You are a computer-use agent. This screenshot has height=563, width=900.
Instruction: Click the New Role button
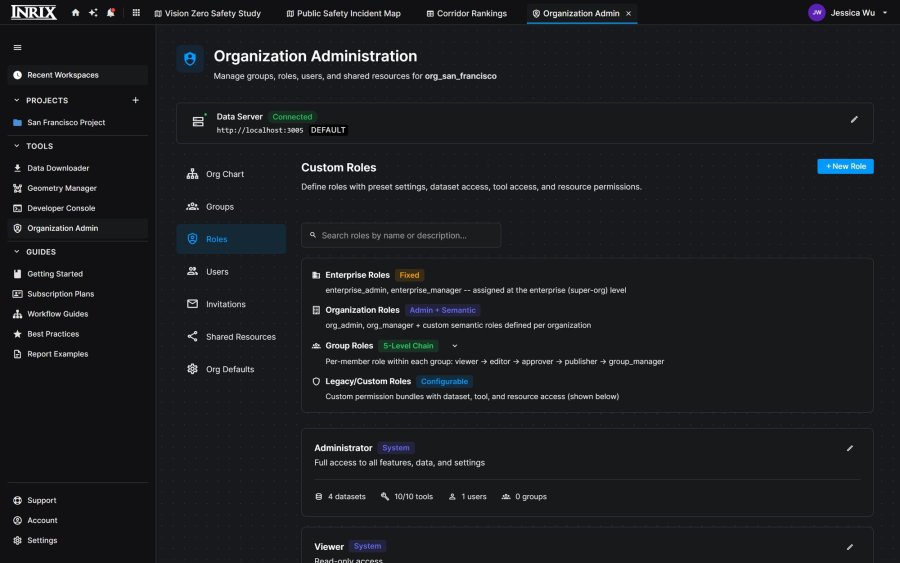pos(845,166)
